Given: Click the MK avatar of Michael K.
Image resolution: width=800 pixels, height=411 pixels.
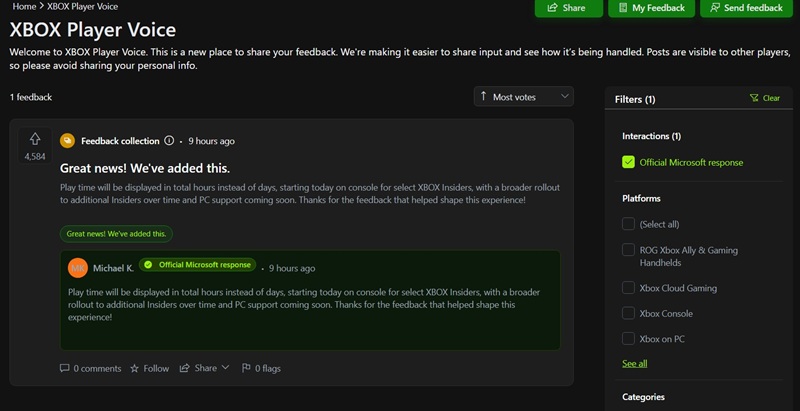Looking at the screenshot, I should pos(78,268).
